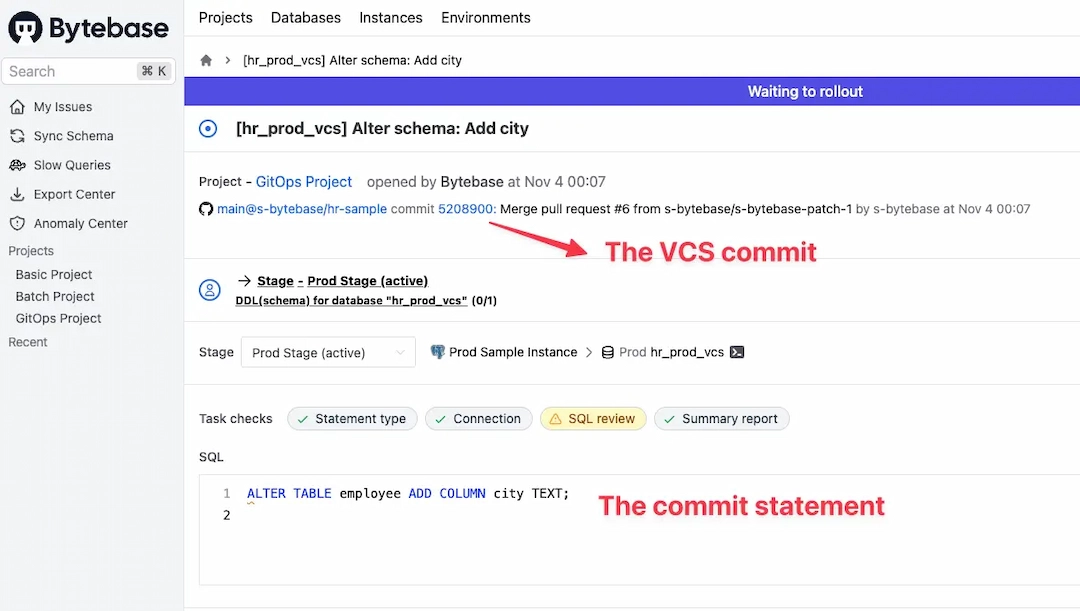Image resolution: width=1080 pixels, height=611 pixels.
Task: Click the SQL review warning check
Action: tap(593, 419)
